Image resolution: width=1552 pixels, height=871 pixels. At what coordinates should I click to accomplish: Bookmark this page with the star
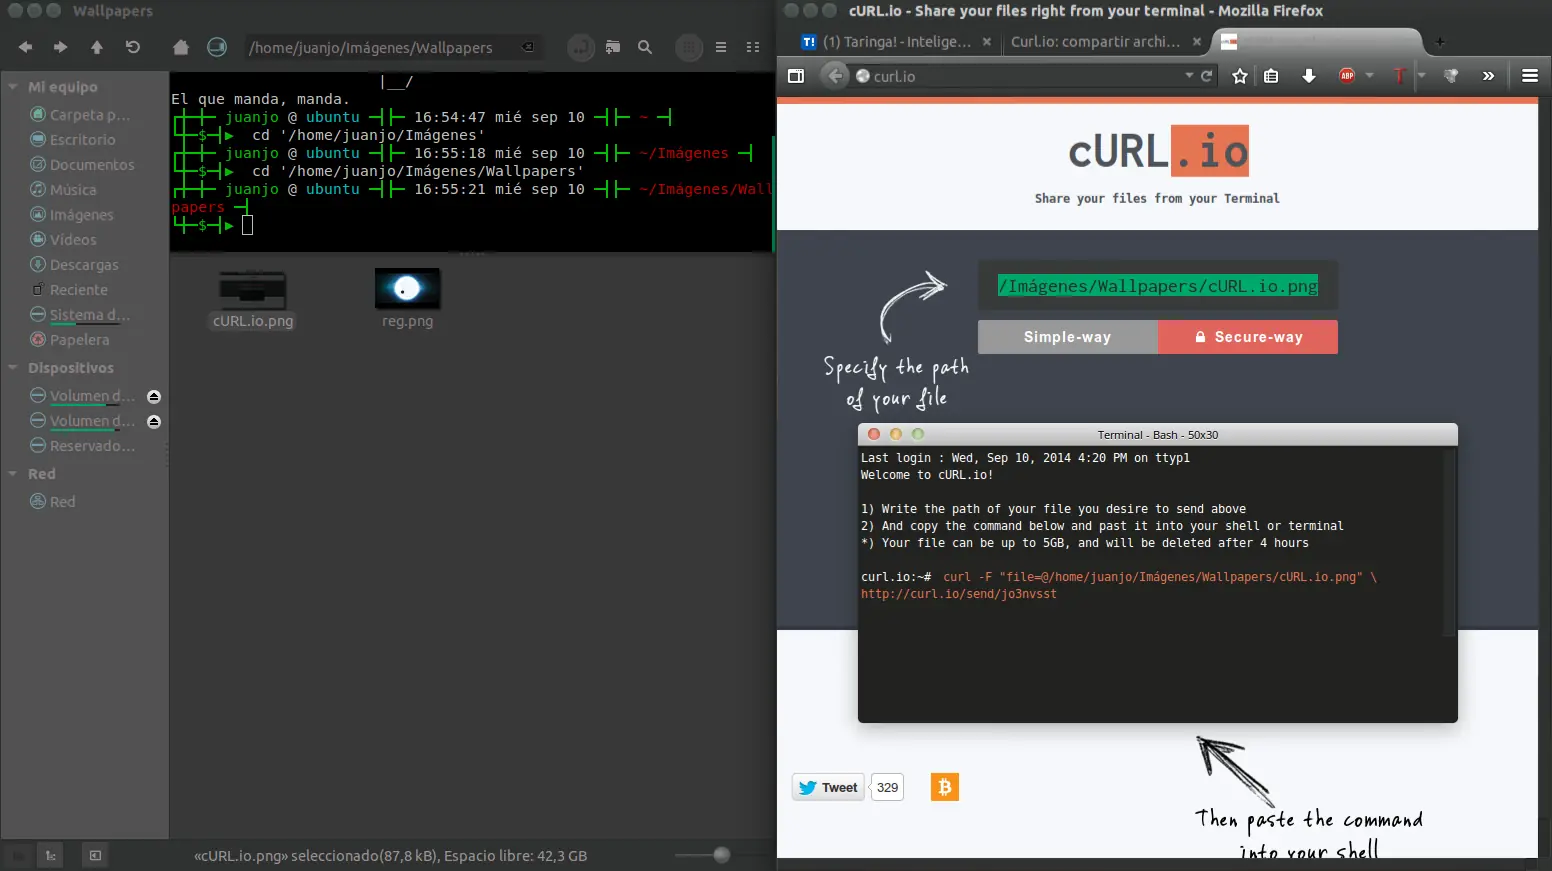coord(1240,76)
